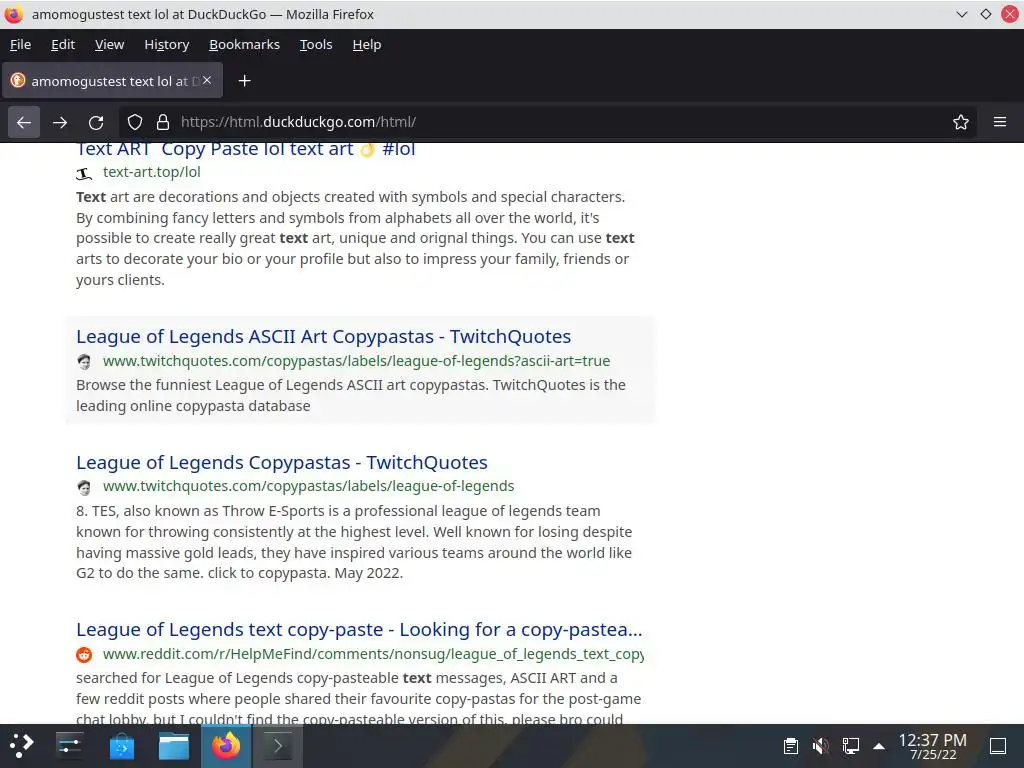Open System Settings from the taskbar
1024x768 pixels.
coord(69,746)
